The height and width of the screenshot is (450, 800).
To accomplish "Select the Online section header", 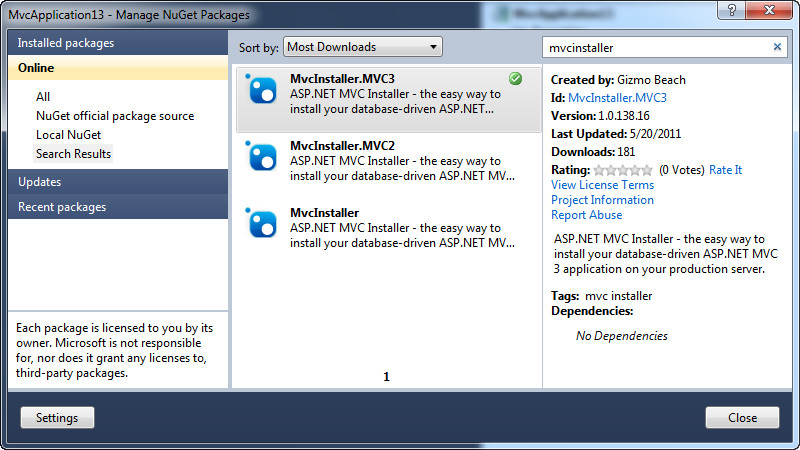I will coord(118,67).
